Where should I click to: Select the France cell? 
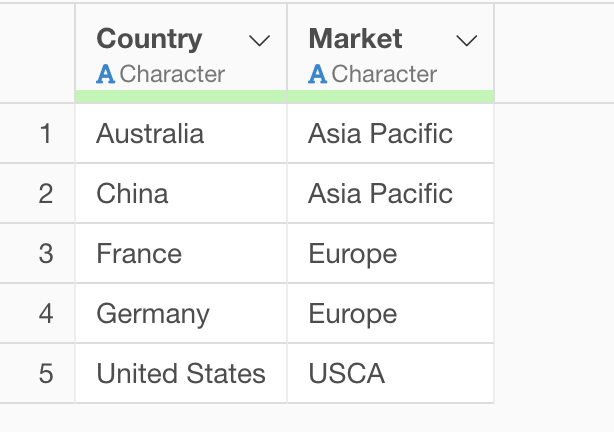tap(139, 254)
